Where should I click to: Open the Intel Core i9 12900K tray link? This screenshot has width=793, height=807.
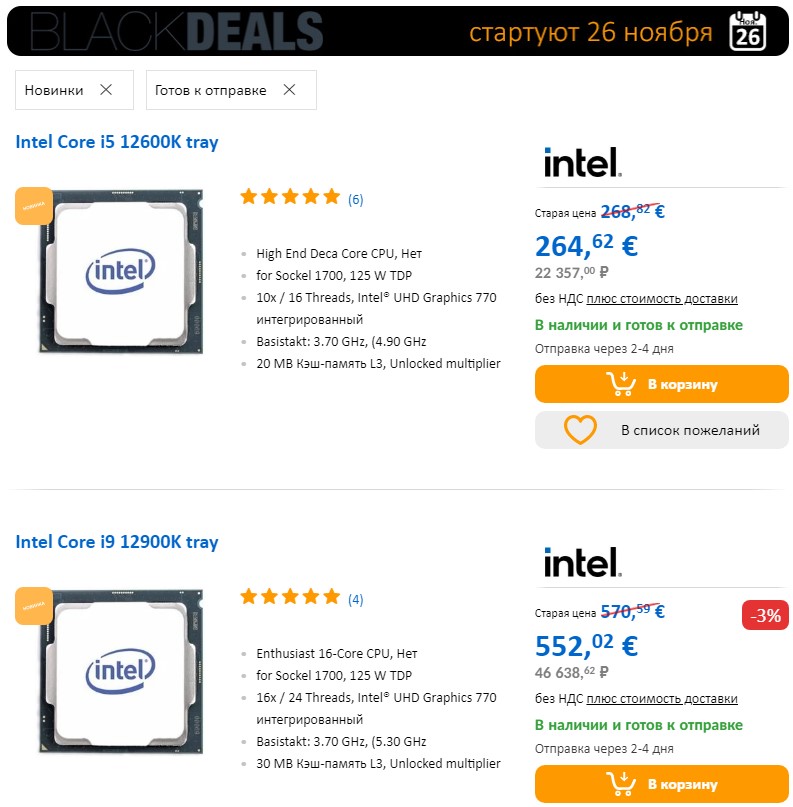pos(117,542)
